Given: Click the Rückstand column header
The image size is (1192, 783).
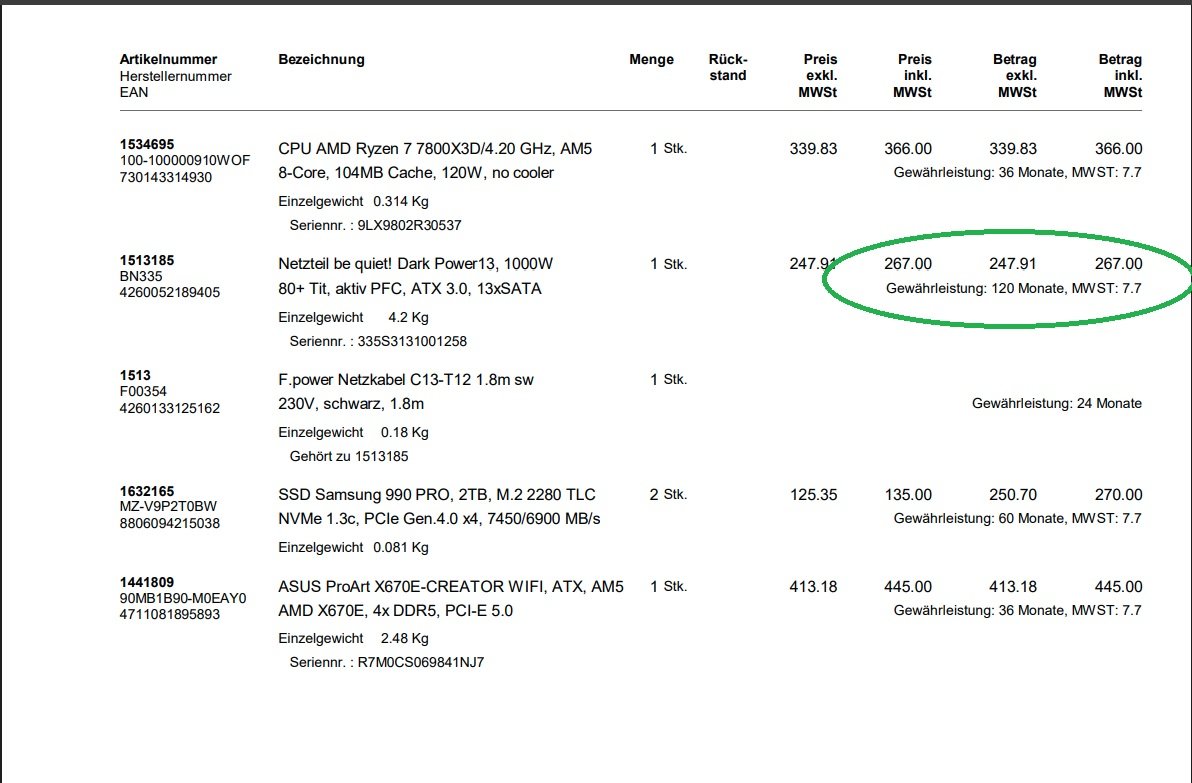Looking at the screenshot, I should [728, 68].
